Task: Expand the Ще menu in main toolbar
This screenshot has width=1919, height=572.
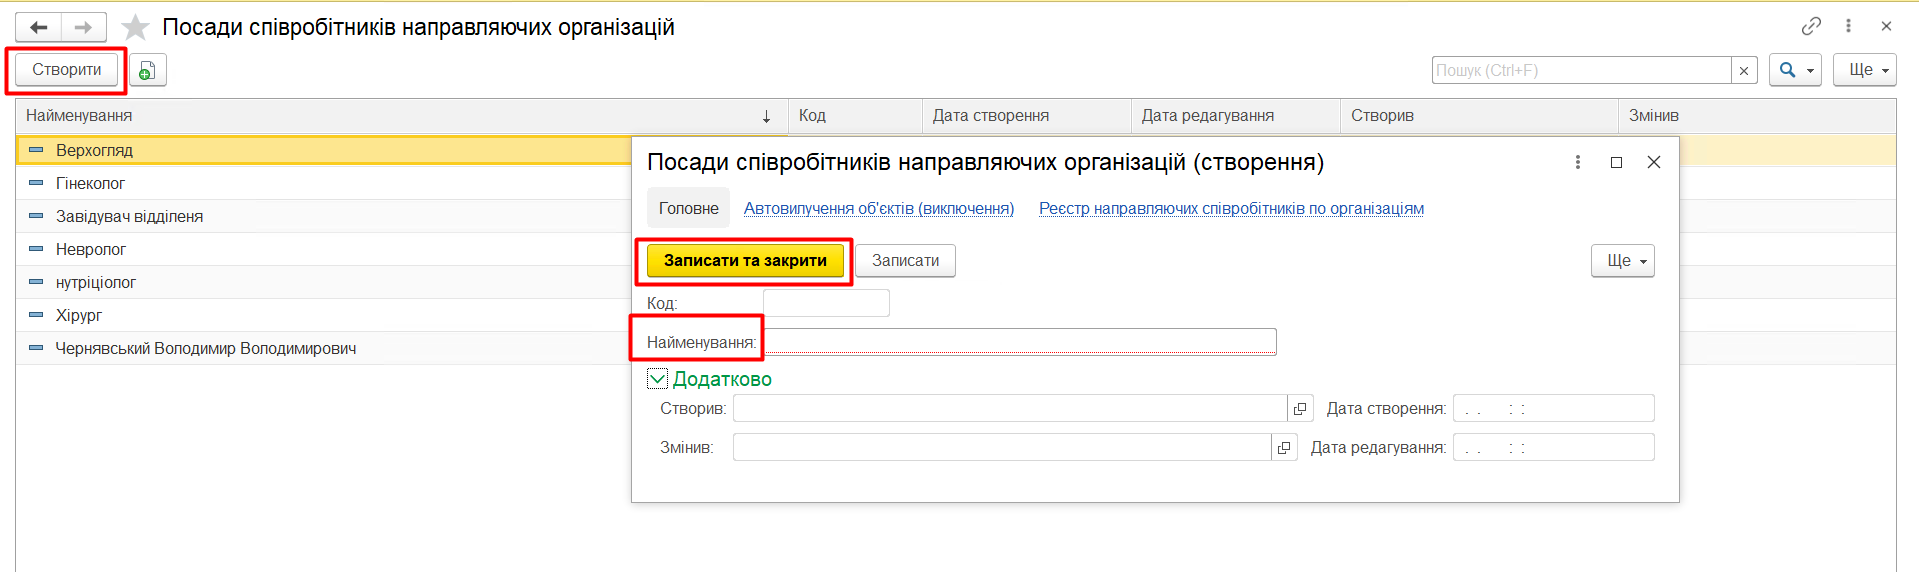Action: 1864,70
